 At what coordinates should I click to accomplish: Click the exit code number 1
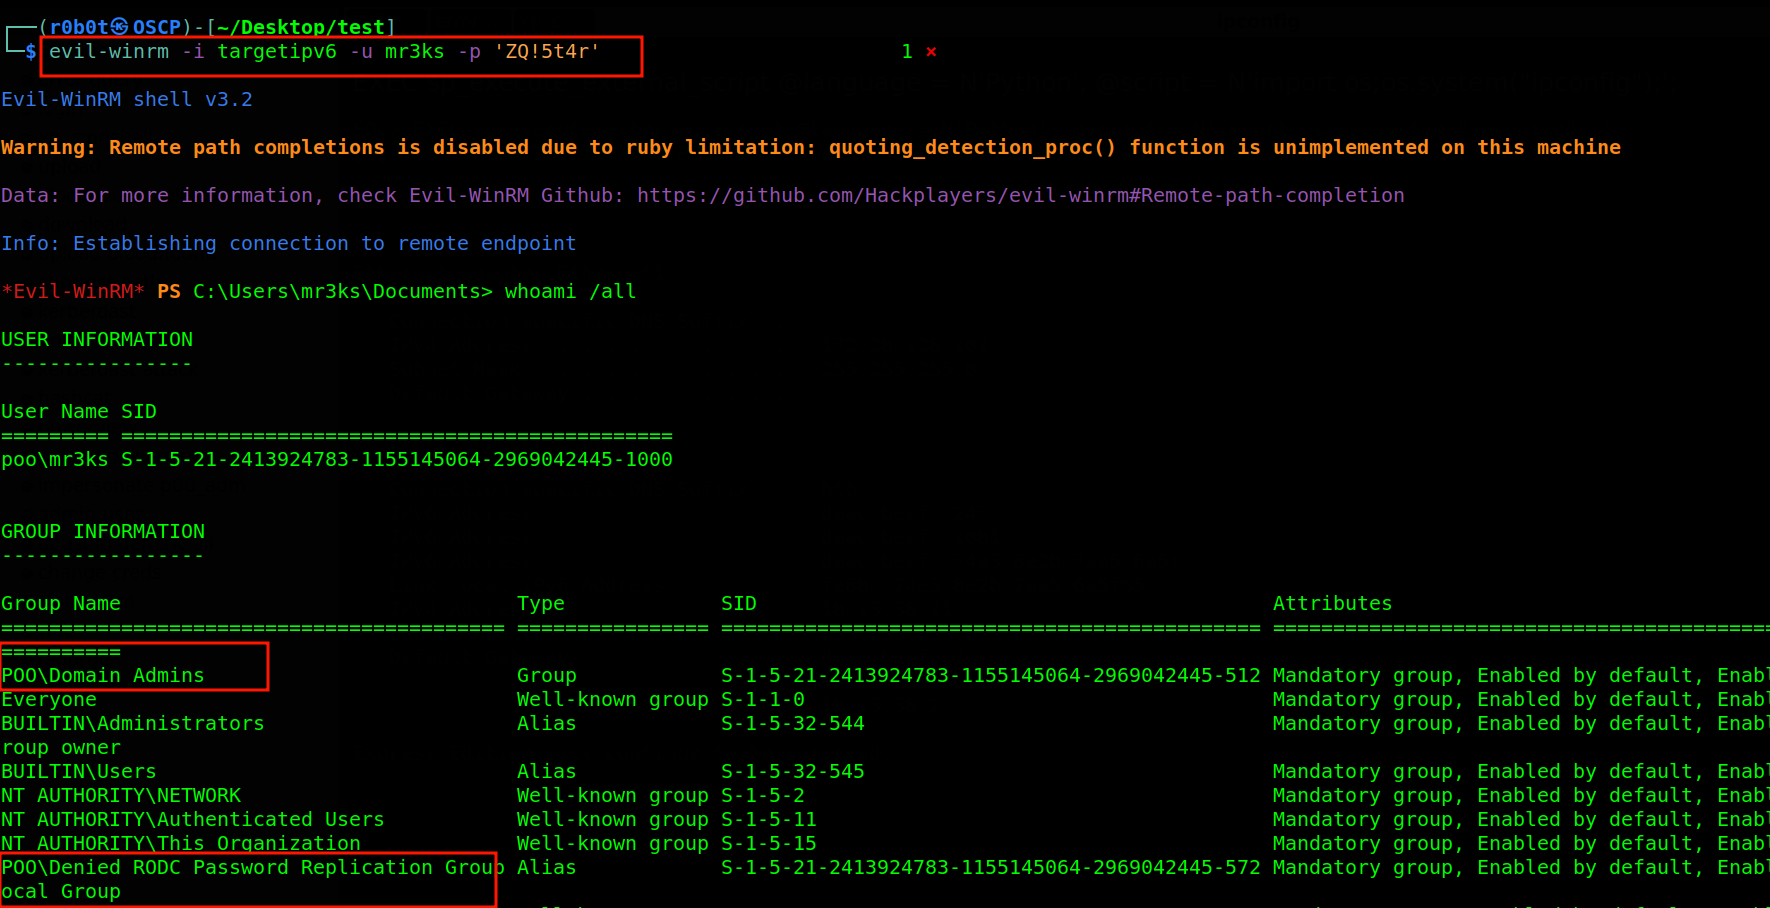[907, 52]
